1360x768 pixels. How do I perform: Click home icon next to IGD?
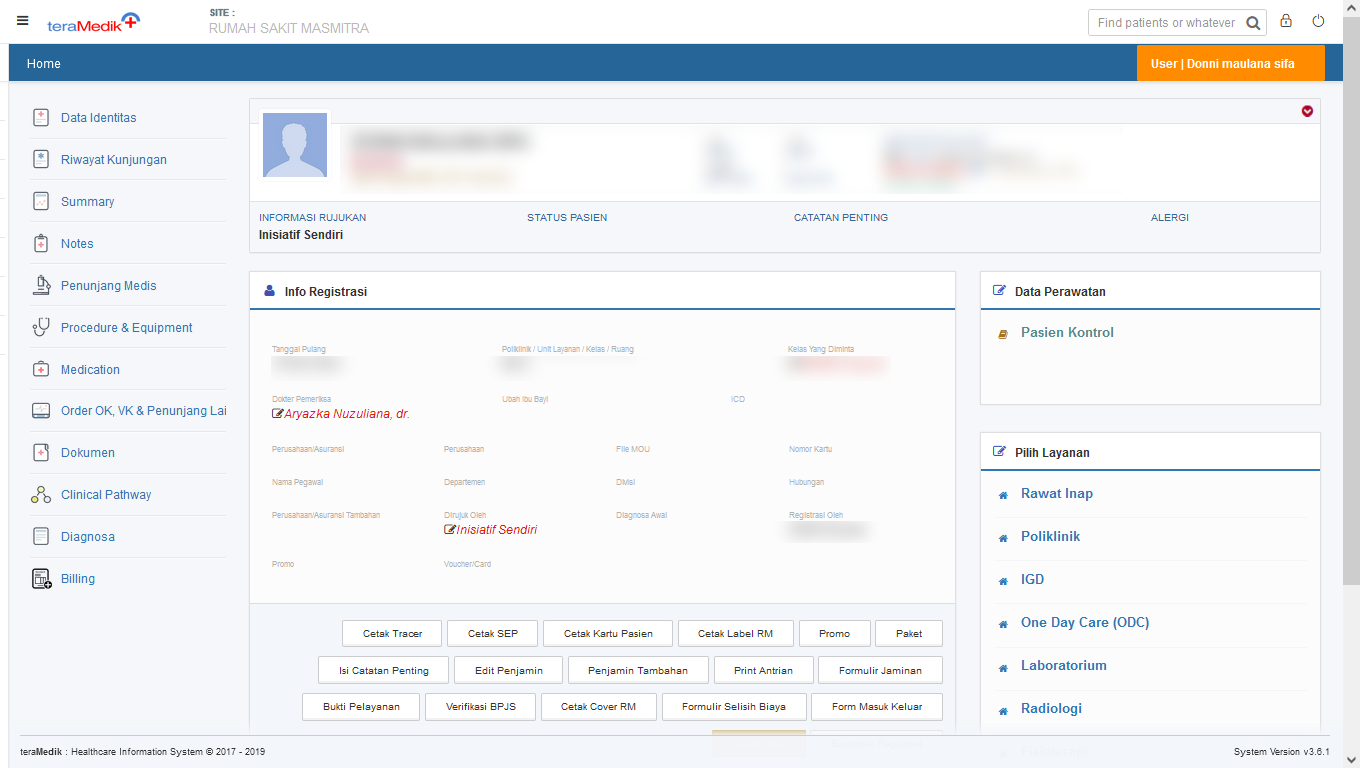click(x=1003, y=581)
